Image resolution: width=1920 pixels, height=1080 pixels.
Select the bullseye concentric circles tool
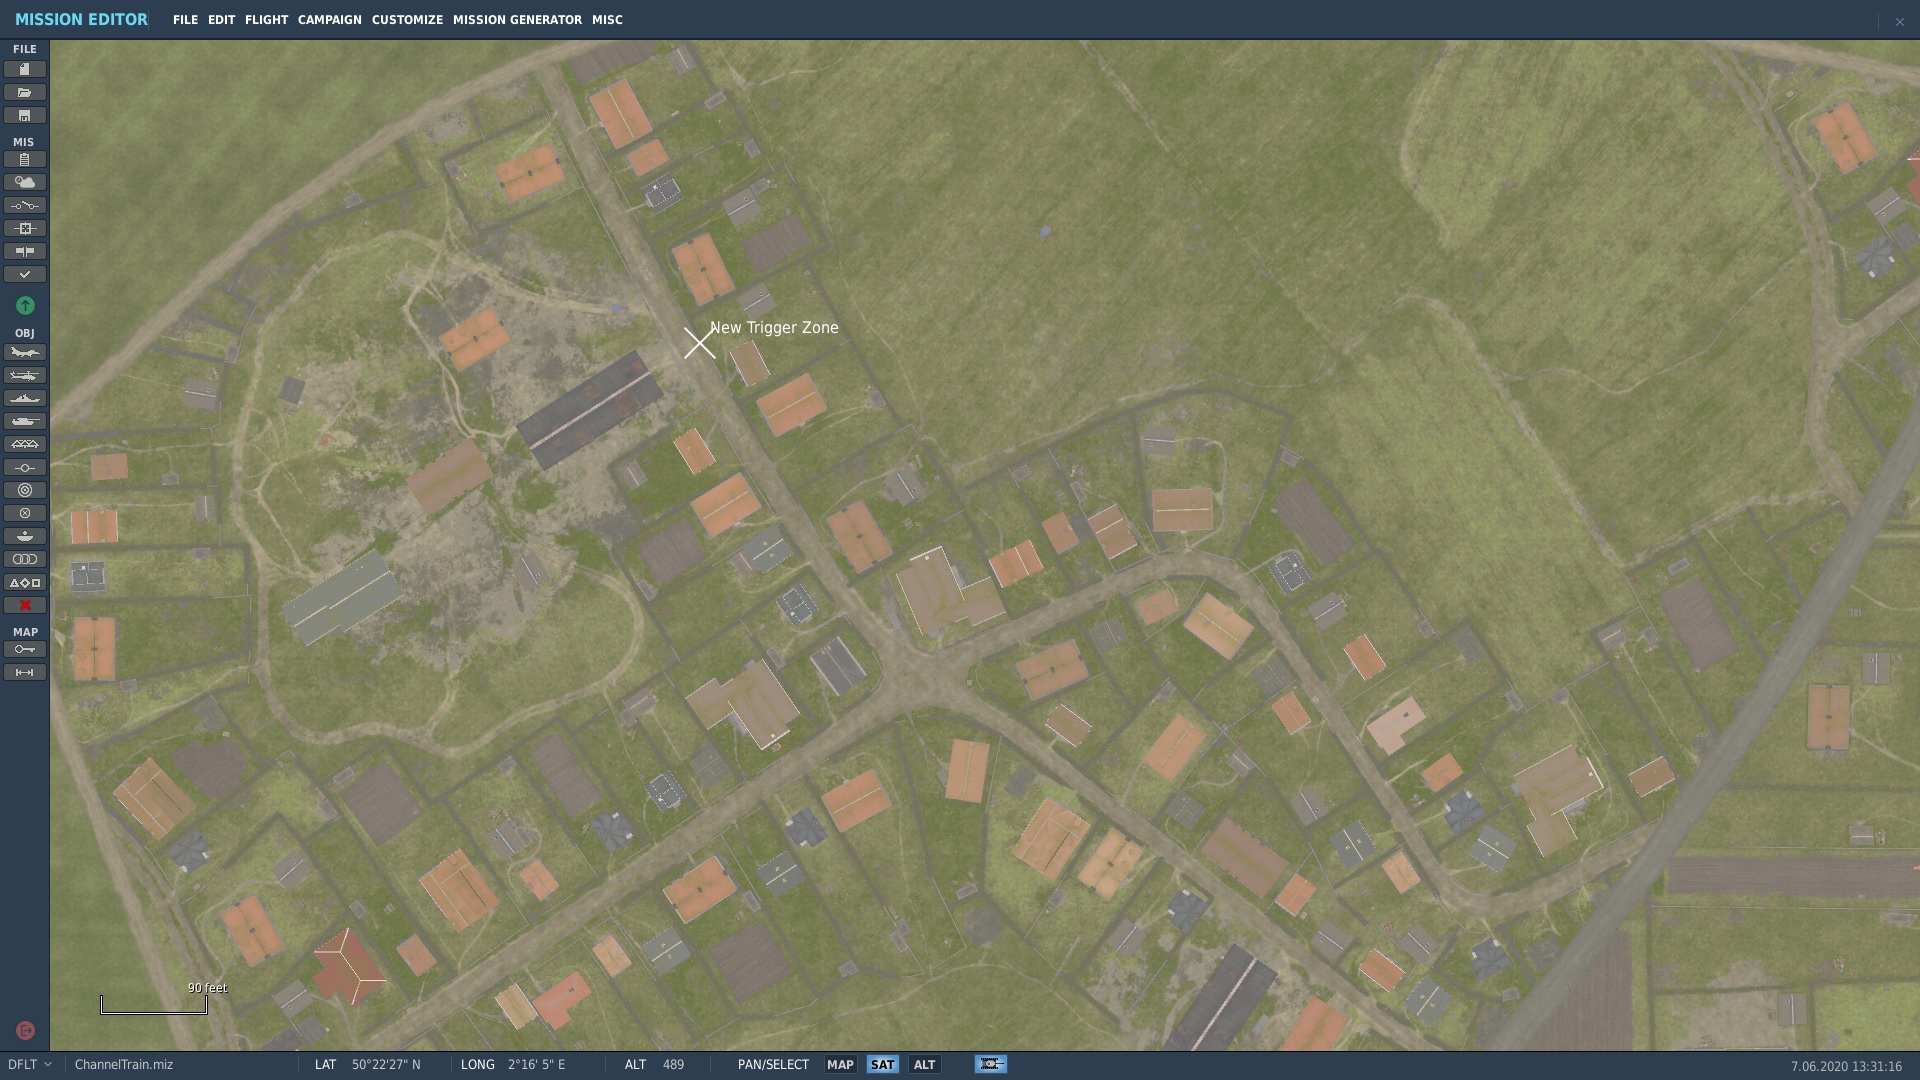pyautogui.click(x=25, y=490)
